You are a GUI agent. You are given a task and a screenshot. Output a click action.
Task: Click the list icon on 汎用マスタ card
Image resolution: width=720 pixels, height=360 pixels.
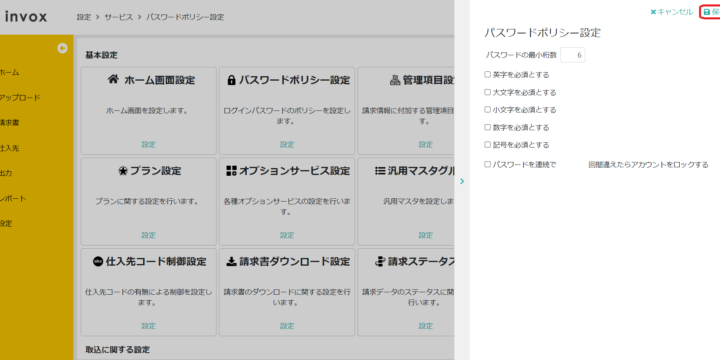point(380,171)
